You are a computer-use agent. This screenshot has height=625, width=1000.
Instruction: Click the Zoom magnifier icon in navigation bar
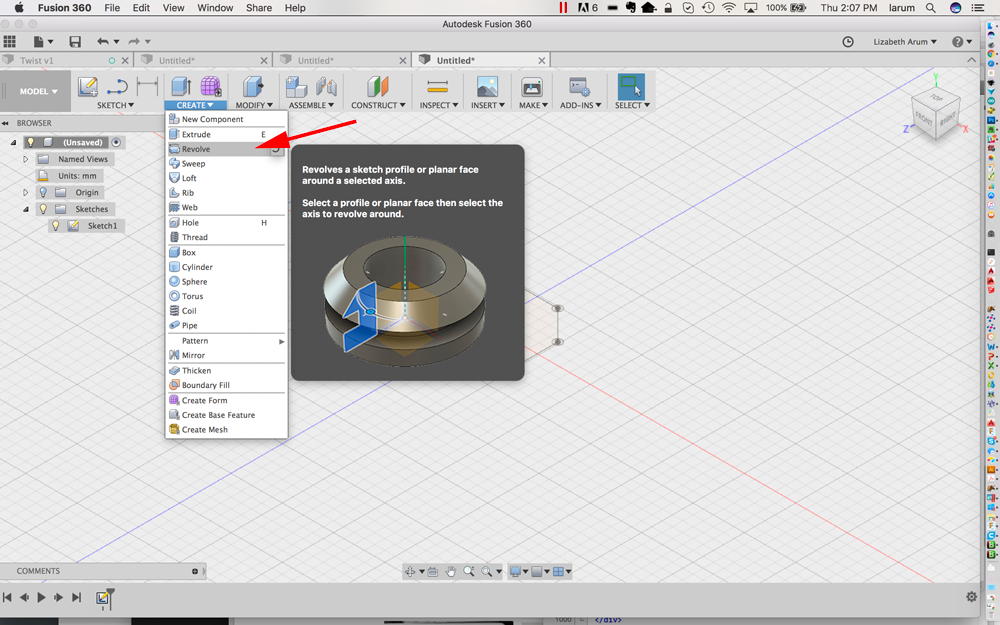pos(469,571)
